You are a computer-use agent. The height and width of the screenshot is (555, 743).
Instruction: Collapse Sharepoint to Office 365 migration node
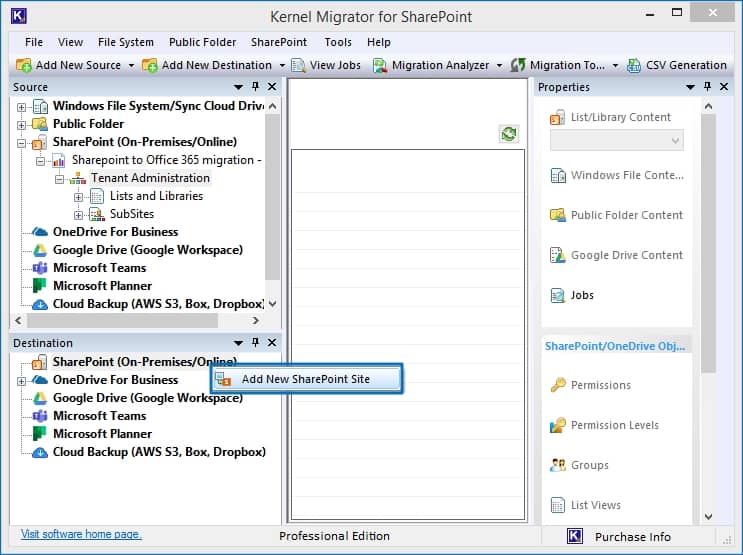41,161
